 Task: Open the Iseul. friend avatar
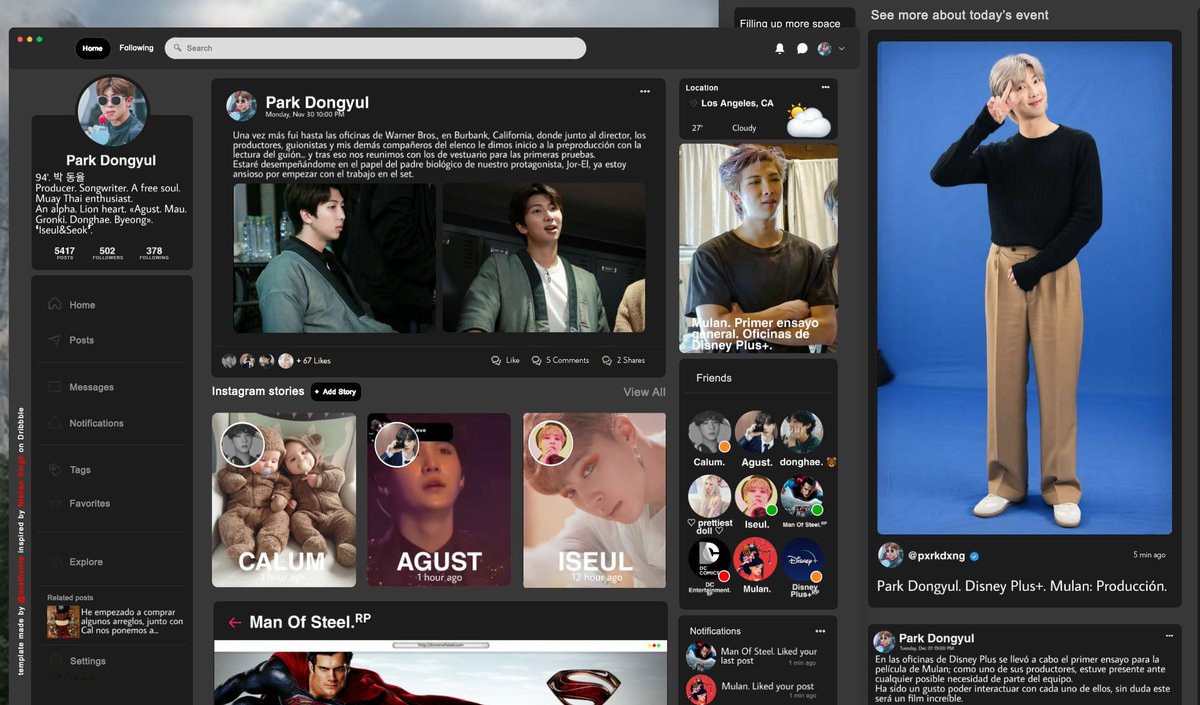tap(757, 496)
